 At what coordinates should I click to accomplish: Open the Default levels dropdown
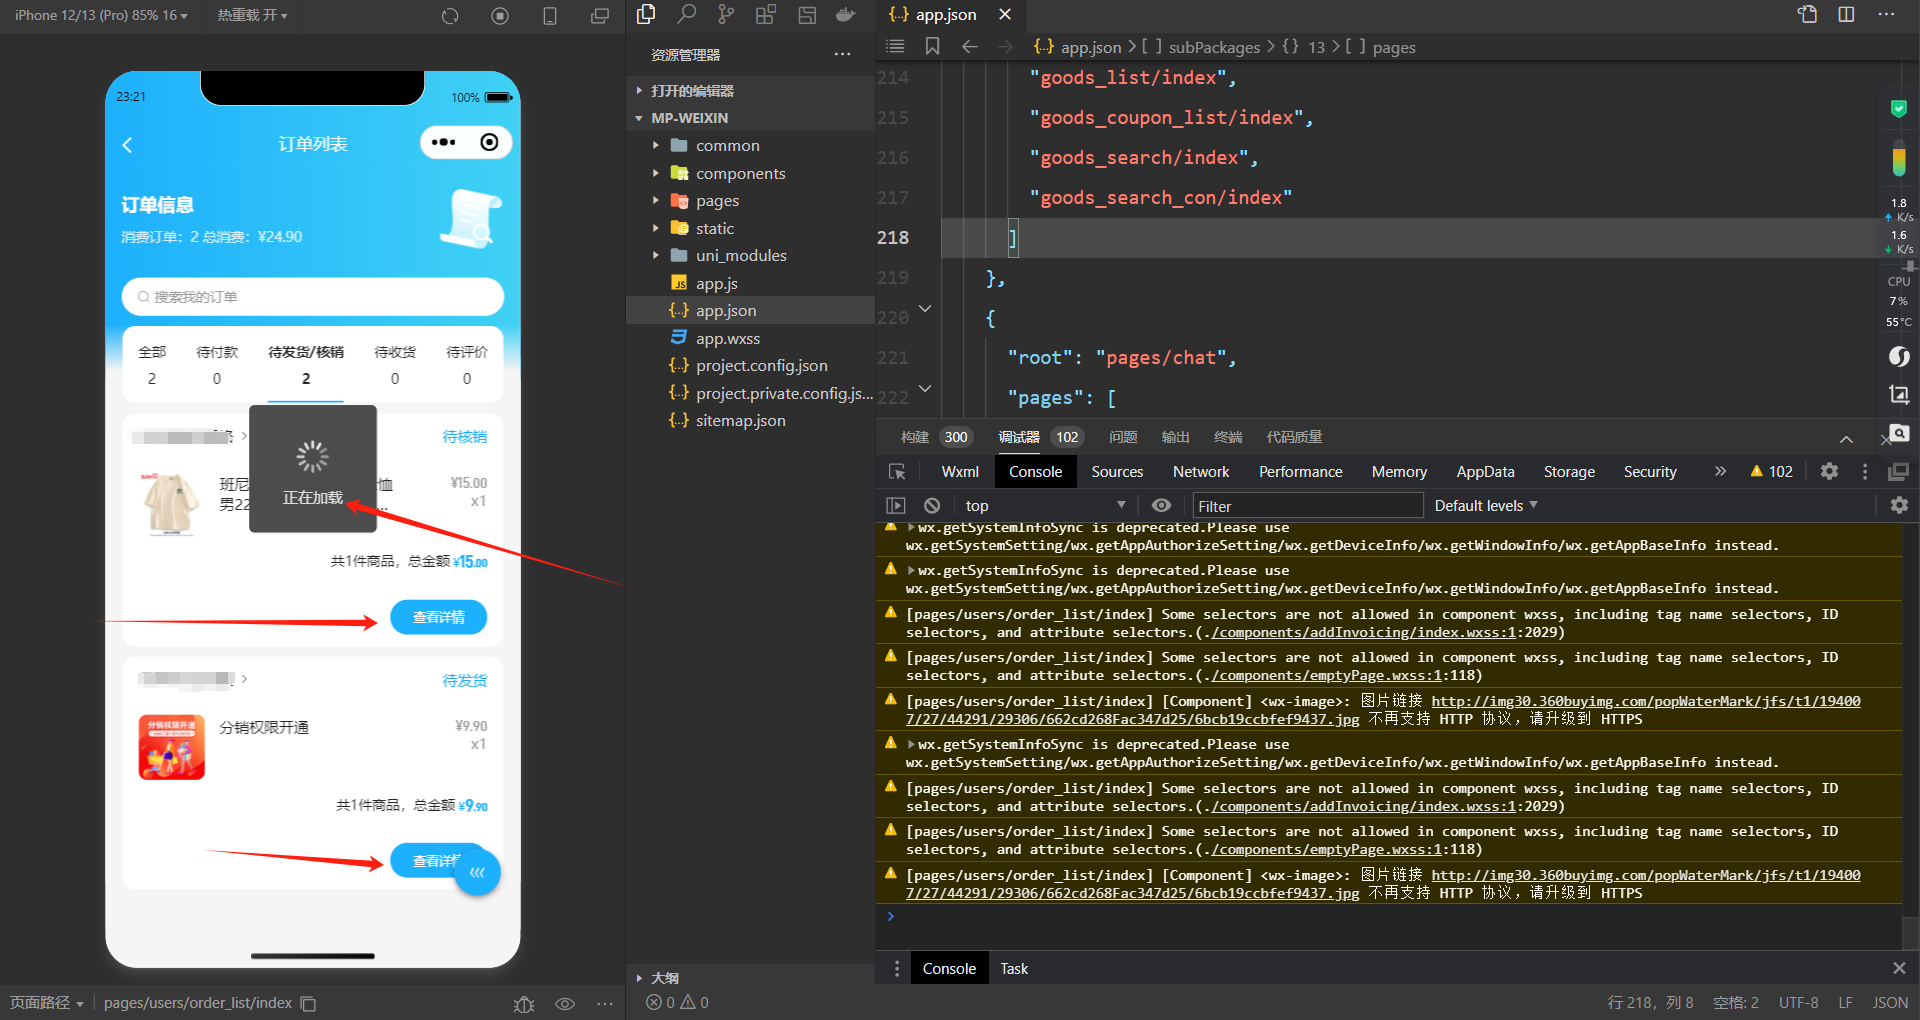click(1486, 506)
